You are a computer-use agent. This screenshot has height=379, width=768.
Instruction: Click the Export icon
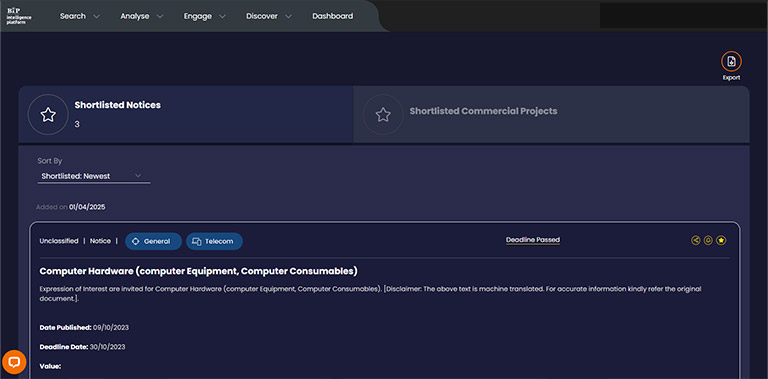[731, 61]
